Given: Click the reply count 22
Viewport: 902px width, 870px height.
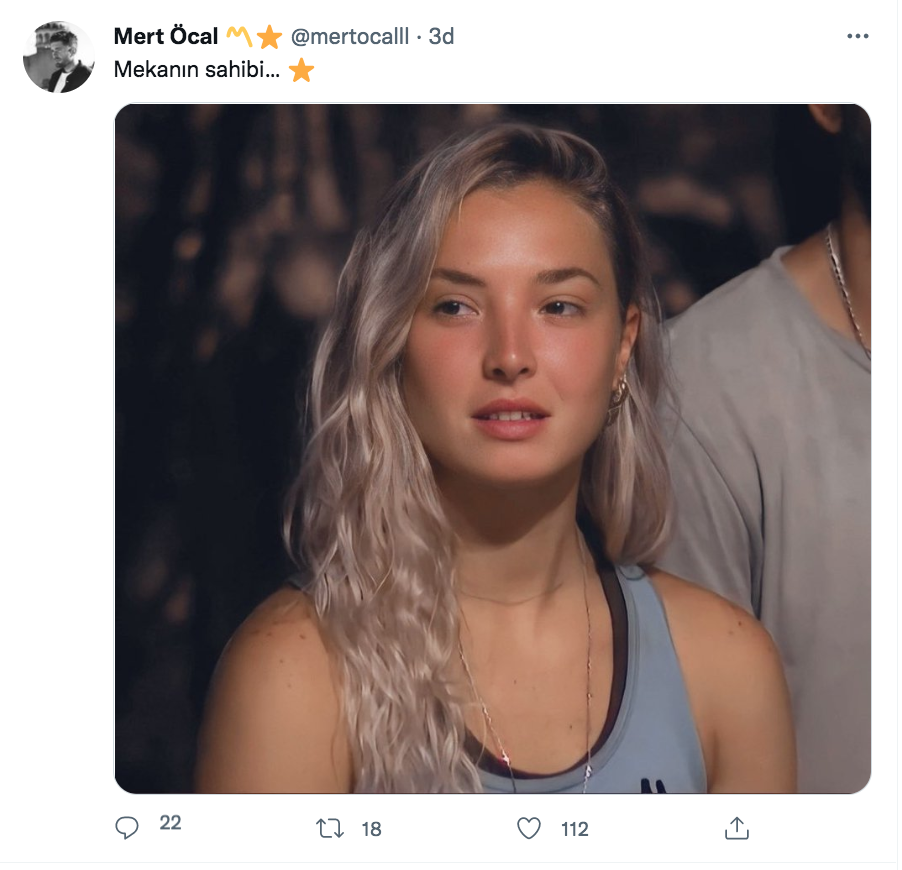Looking at the screenshot, I should (170, 823).
